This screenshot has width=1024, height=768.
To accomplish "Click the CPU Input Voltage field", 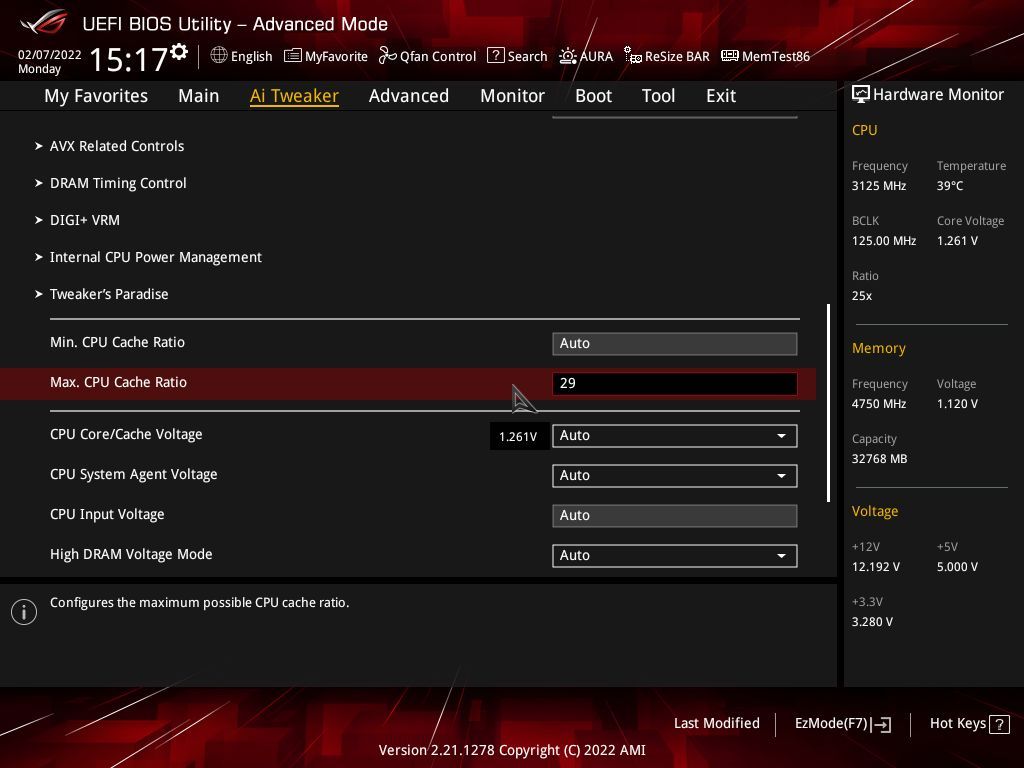I will click(x=675, y=515).
